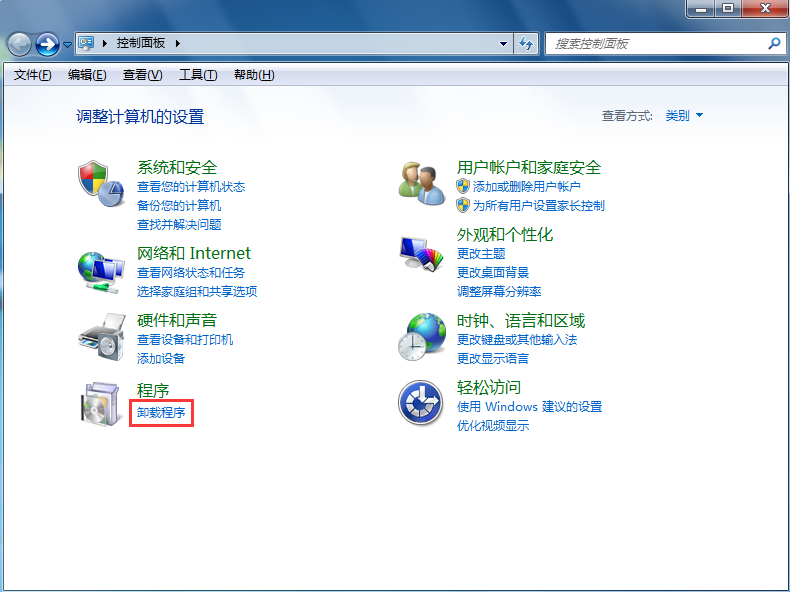Click 优化视频显示 link
Image resolution: width=790 pixels, height=592 pixels.
[493, 425]
